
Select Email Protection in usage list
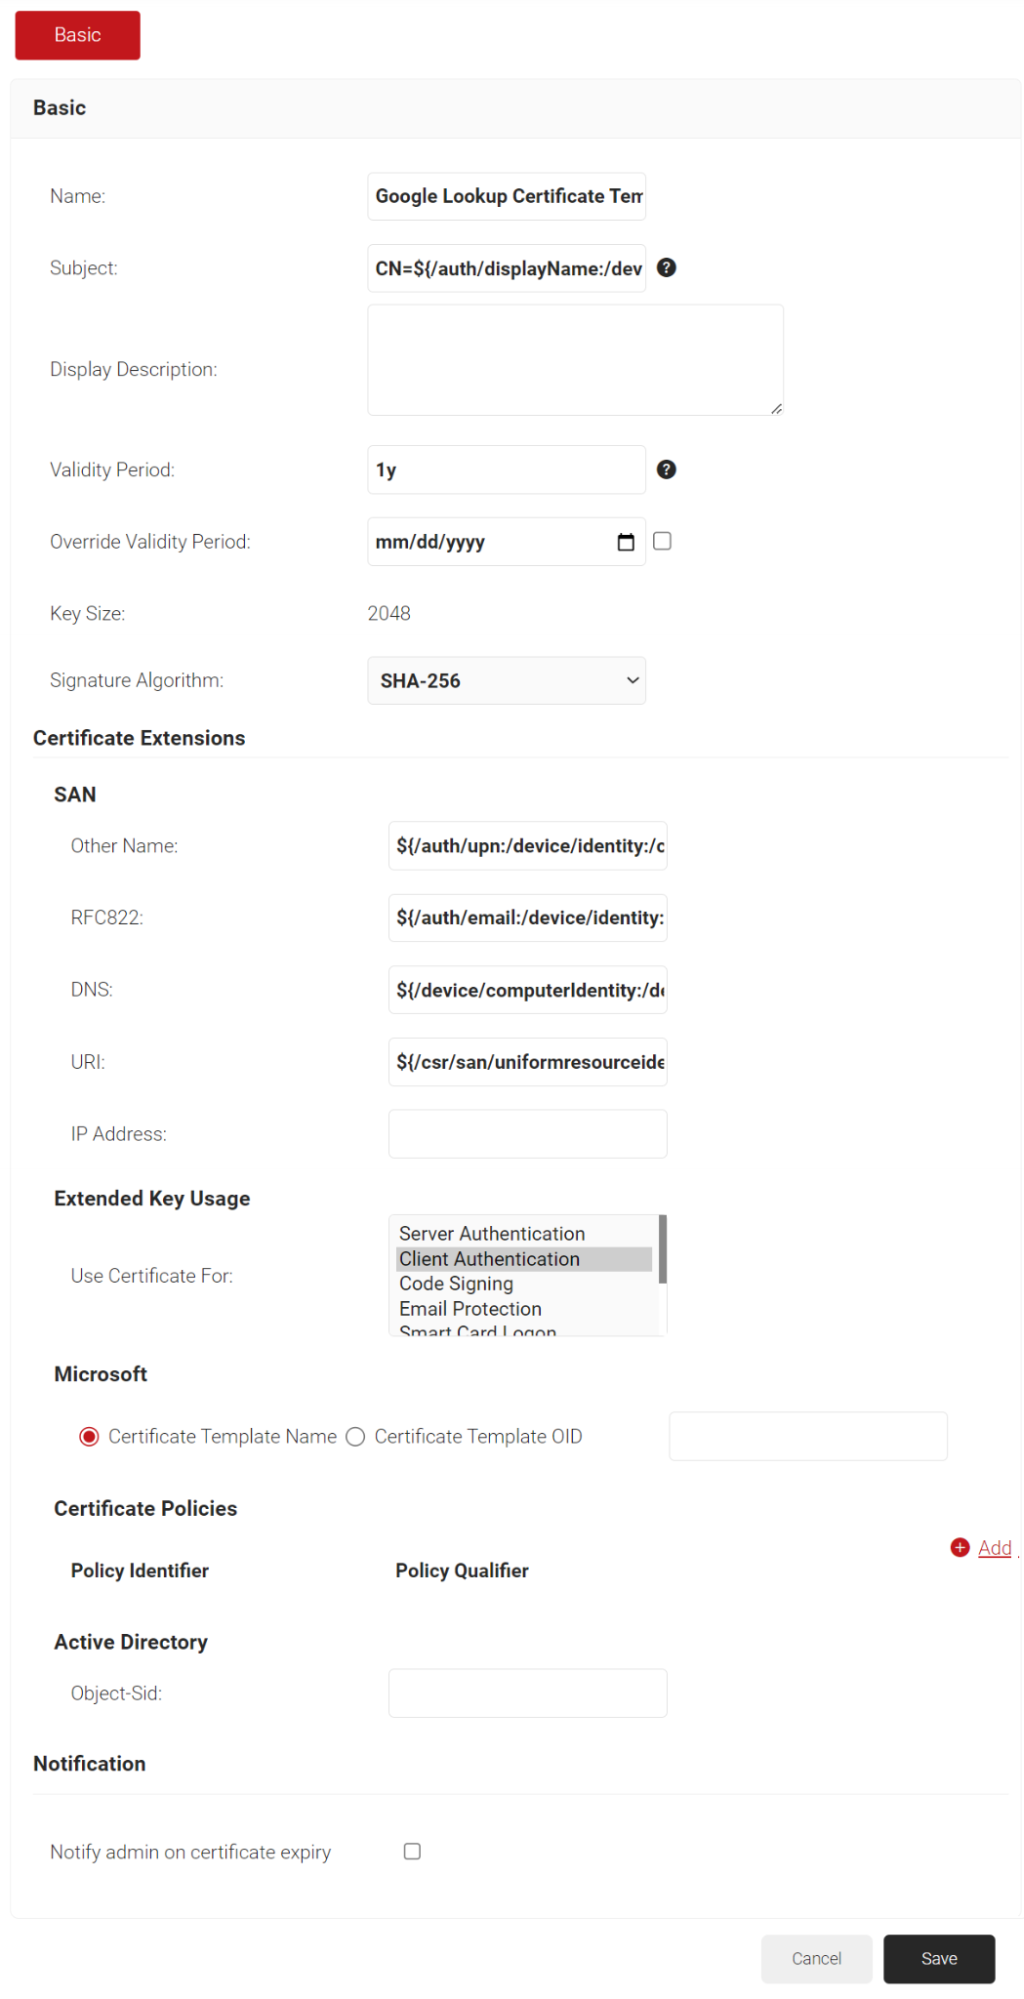(x=470, y=1308)
